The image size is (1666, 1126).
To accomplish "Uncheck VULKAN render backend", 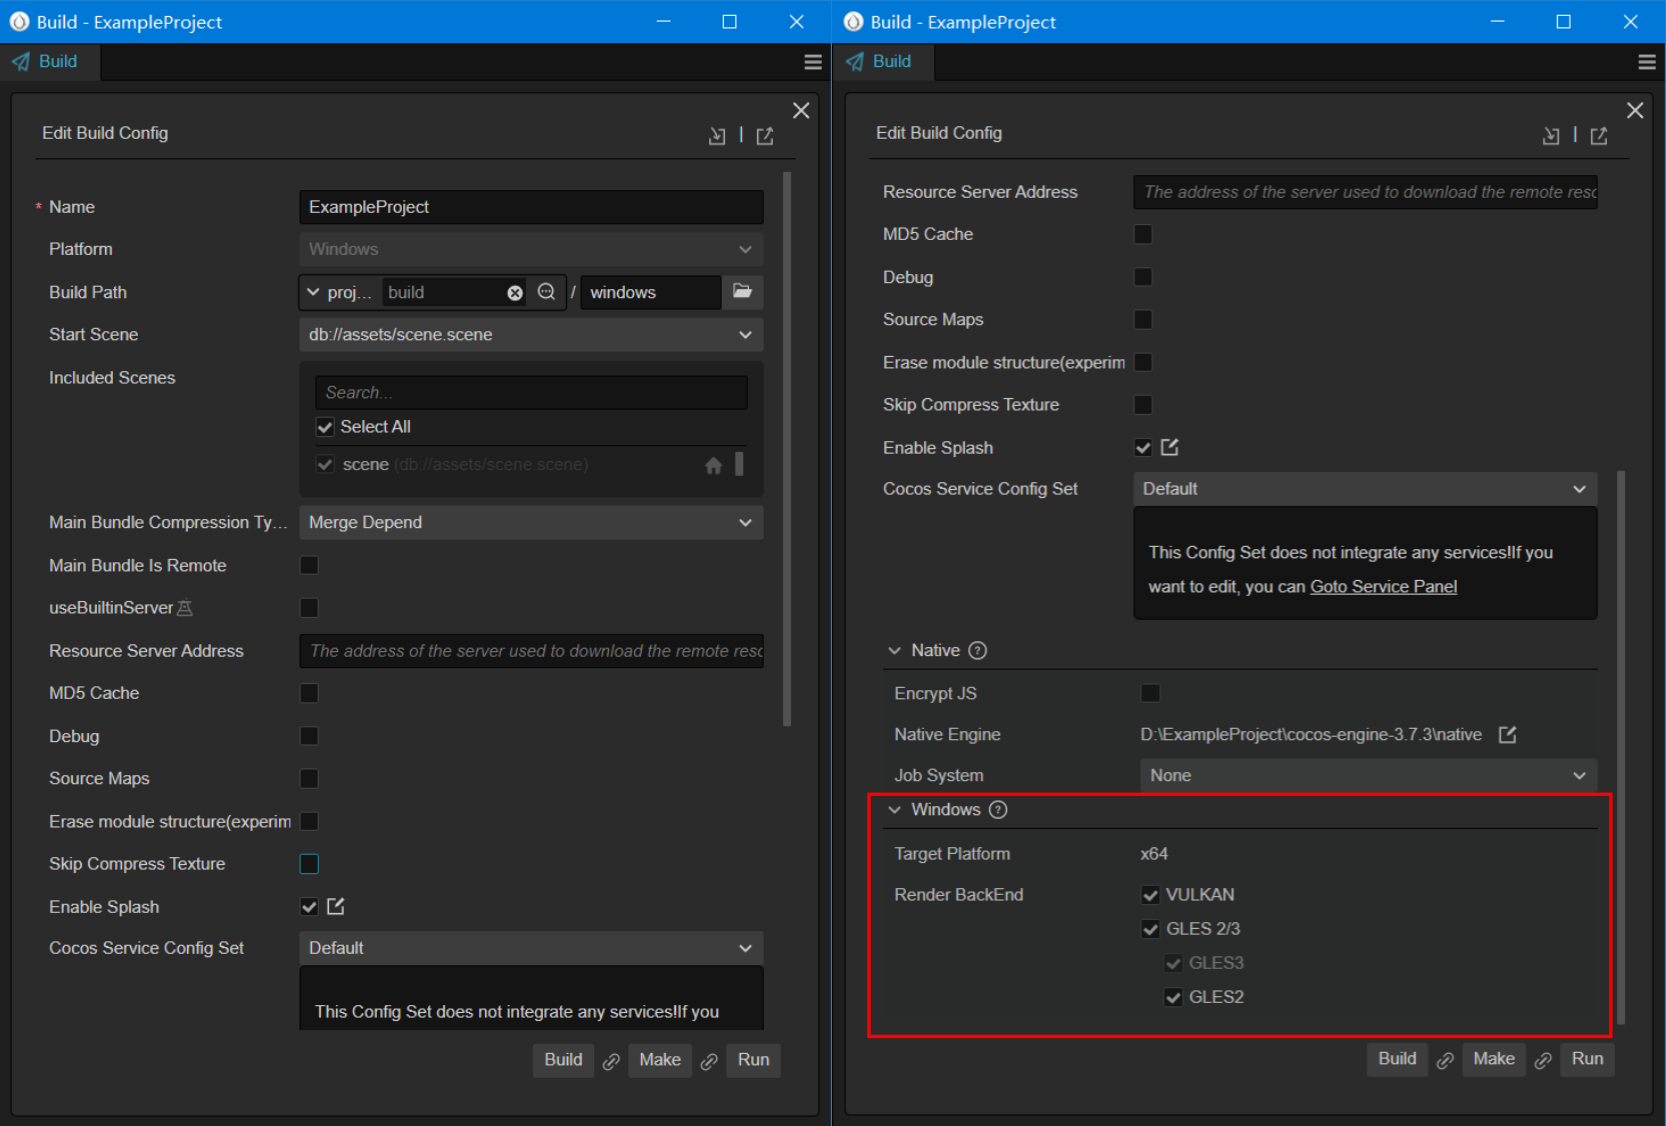I will tap(1150, 895).
